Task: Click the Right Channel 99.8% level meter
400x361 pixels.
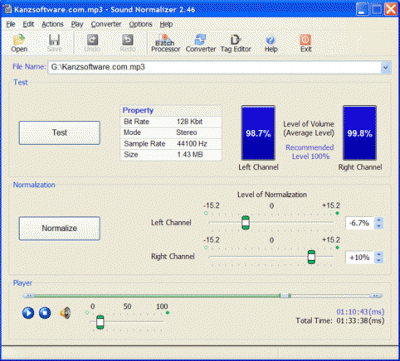Action: click(360, 133)
